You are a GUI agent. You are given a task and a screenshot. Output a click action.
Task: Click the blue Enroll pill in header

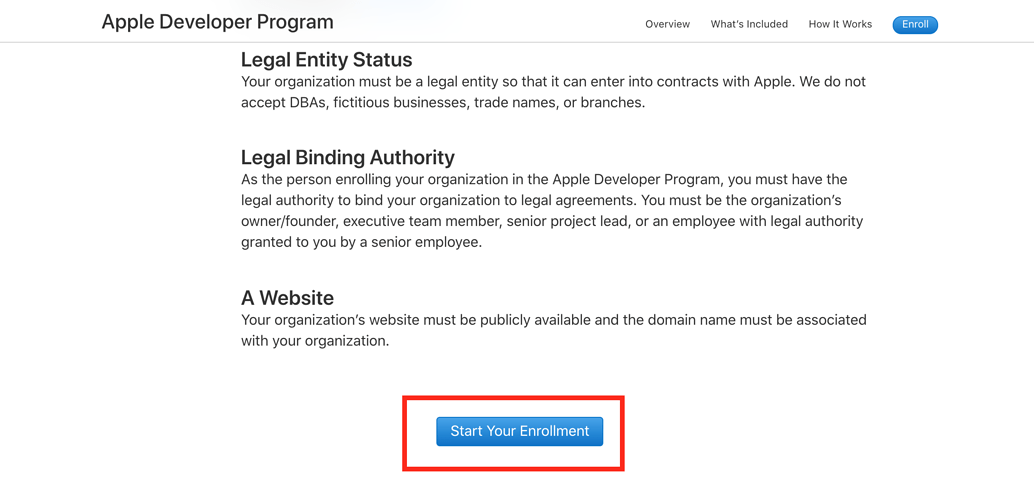[x=915, y=25]
